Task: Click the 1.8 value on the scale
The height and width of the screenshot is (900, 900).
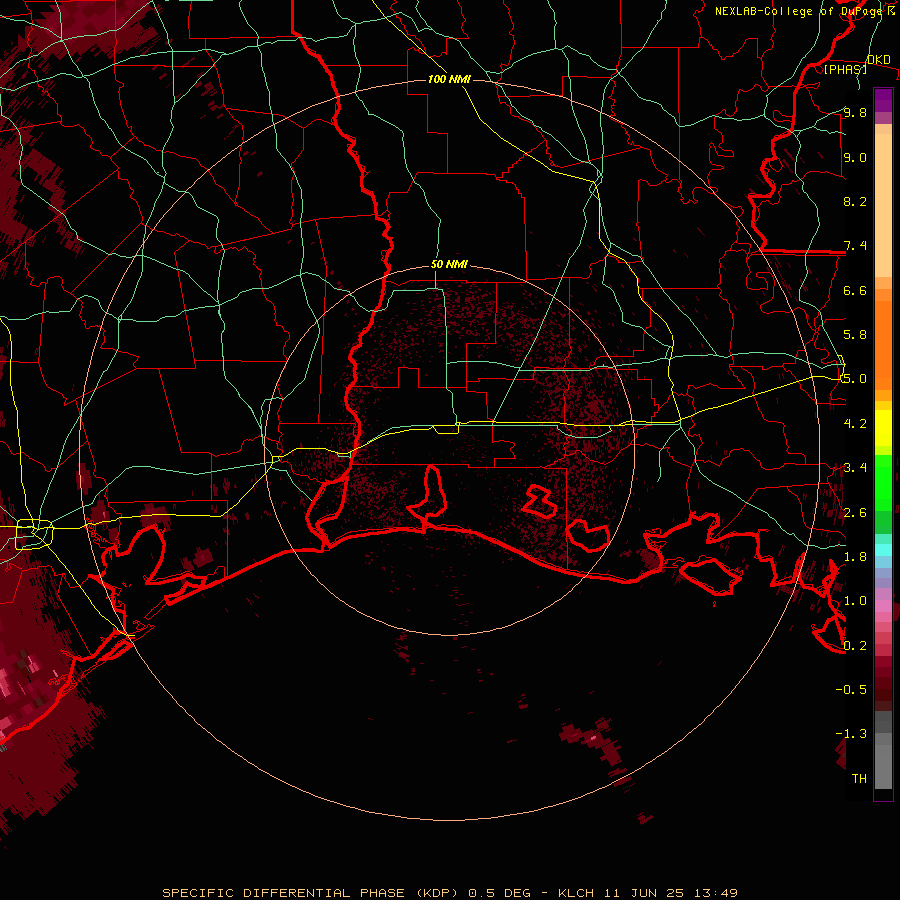Action: 855,556
